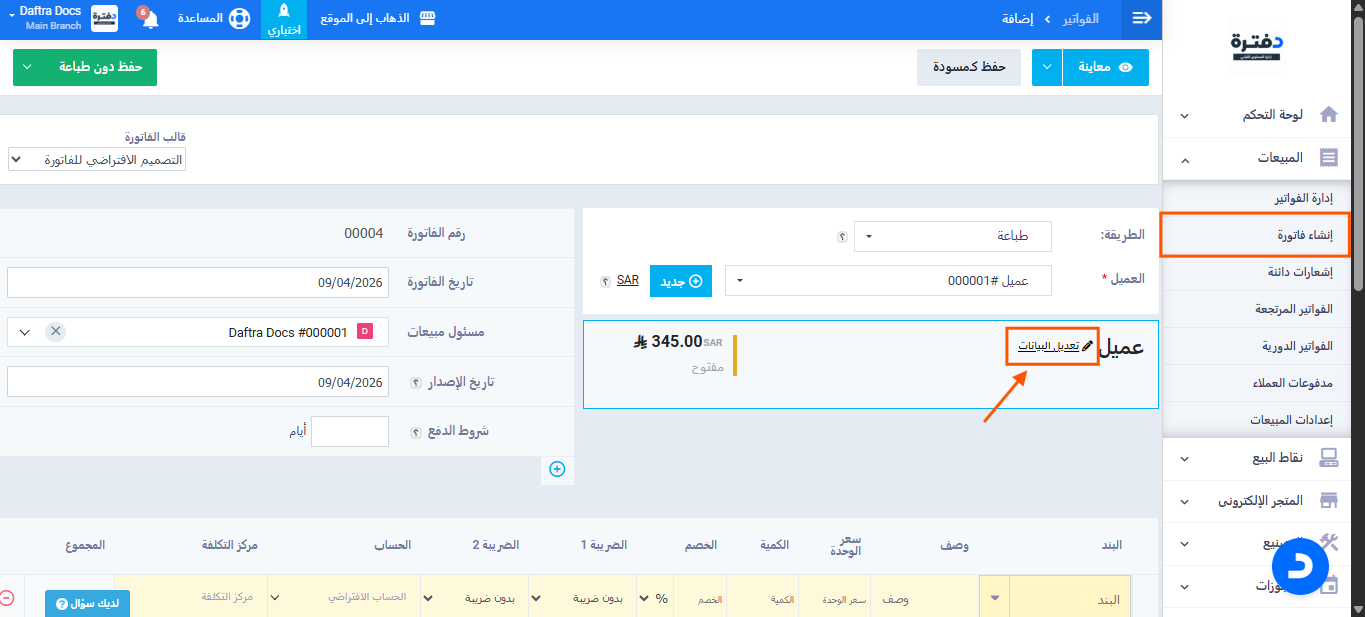Click the new client button
Screen dimensions: 1365x617
pyautogui.click(x=681, y=281)
